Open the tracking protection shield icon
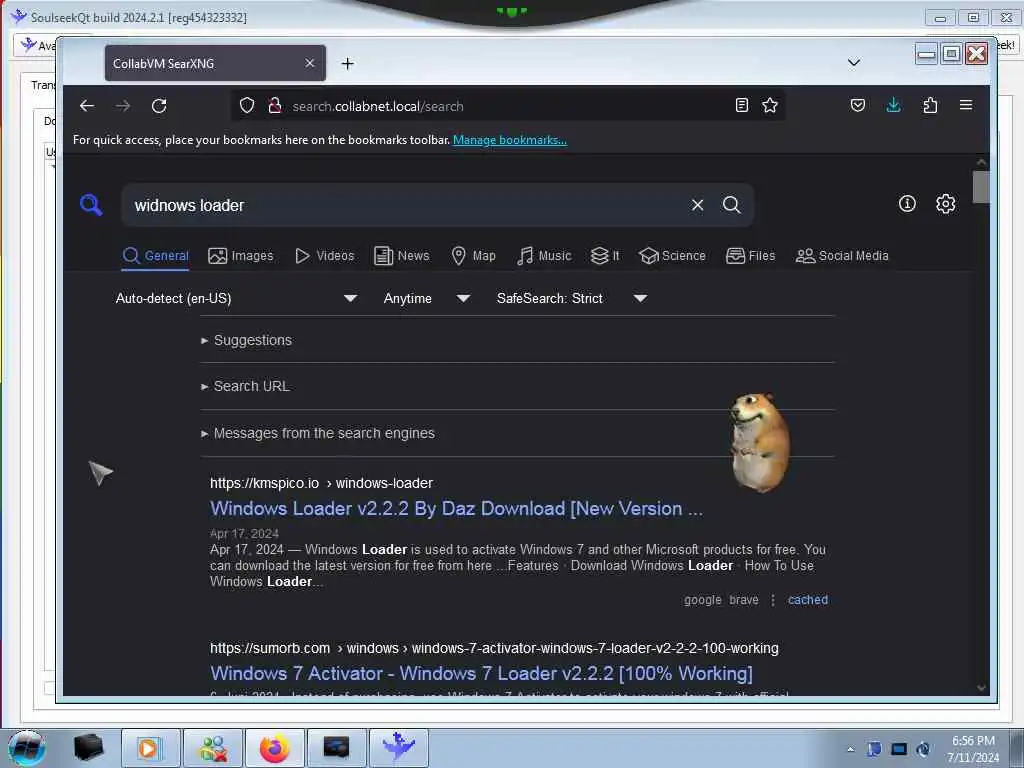Viewport: 1024px width, 768px height. pos(247,105)
